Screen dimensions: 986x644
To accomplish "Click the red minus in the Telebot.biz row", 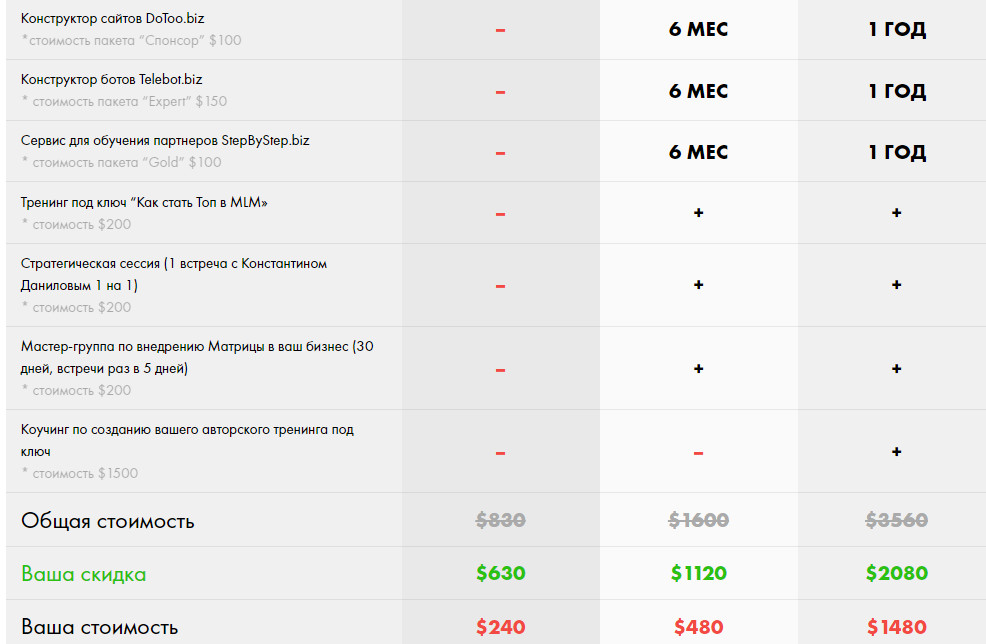I will click(x=500, y=92).
